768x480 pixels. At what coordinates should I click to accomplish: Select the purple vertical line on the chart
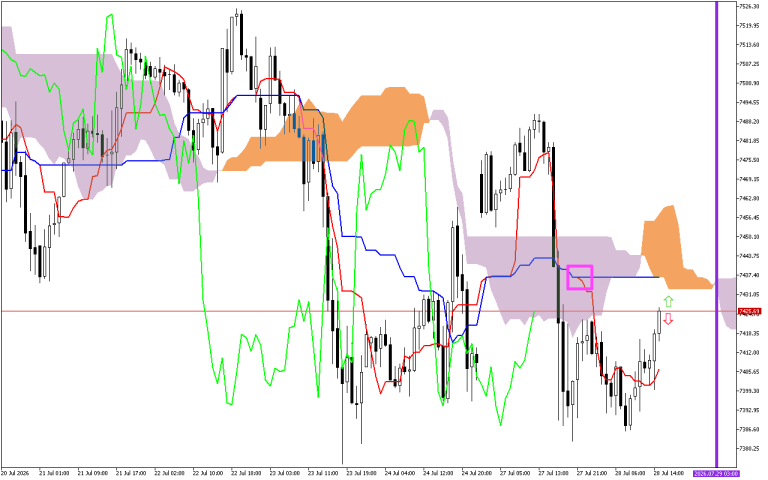(717, 234)
